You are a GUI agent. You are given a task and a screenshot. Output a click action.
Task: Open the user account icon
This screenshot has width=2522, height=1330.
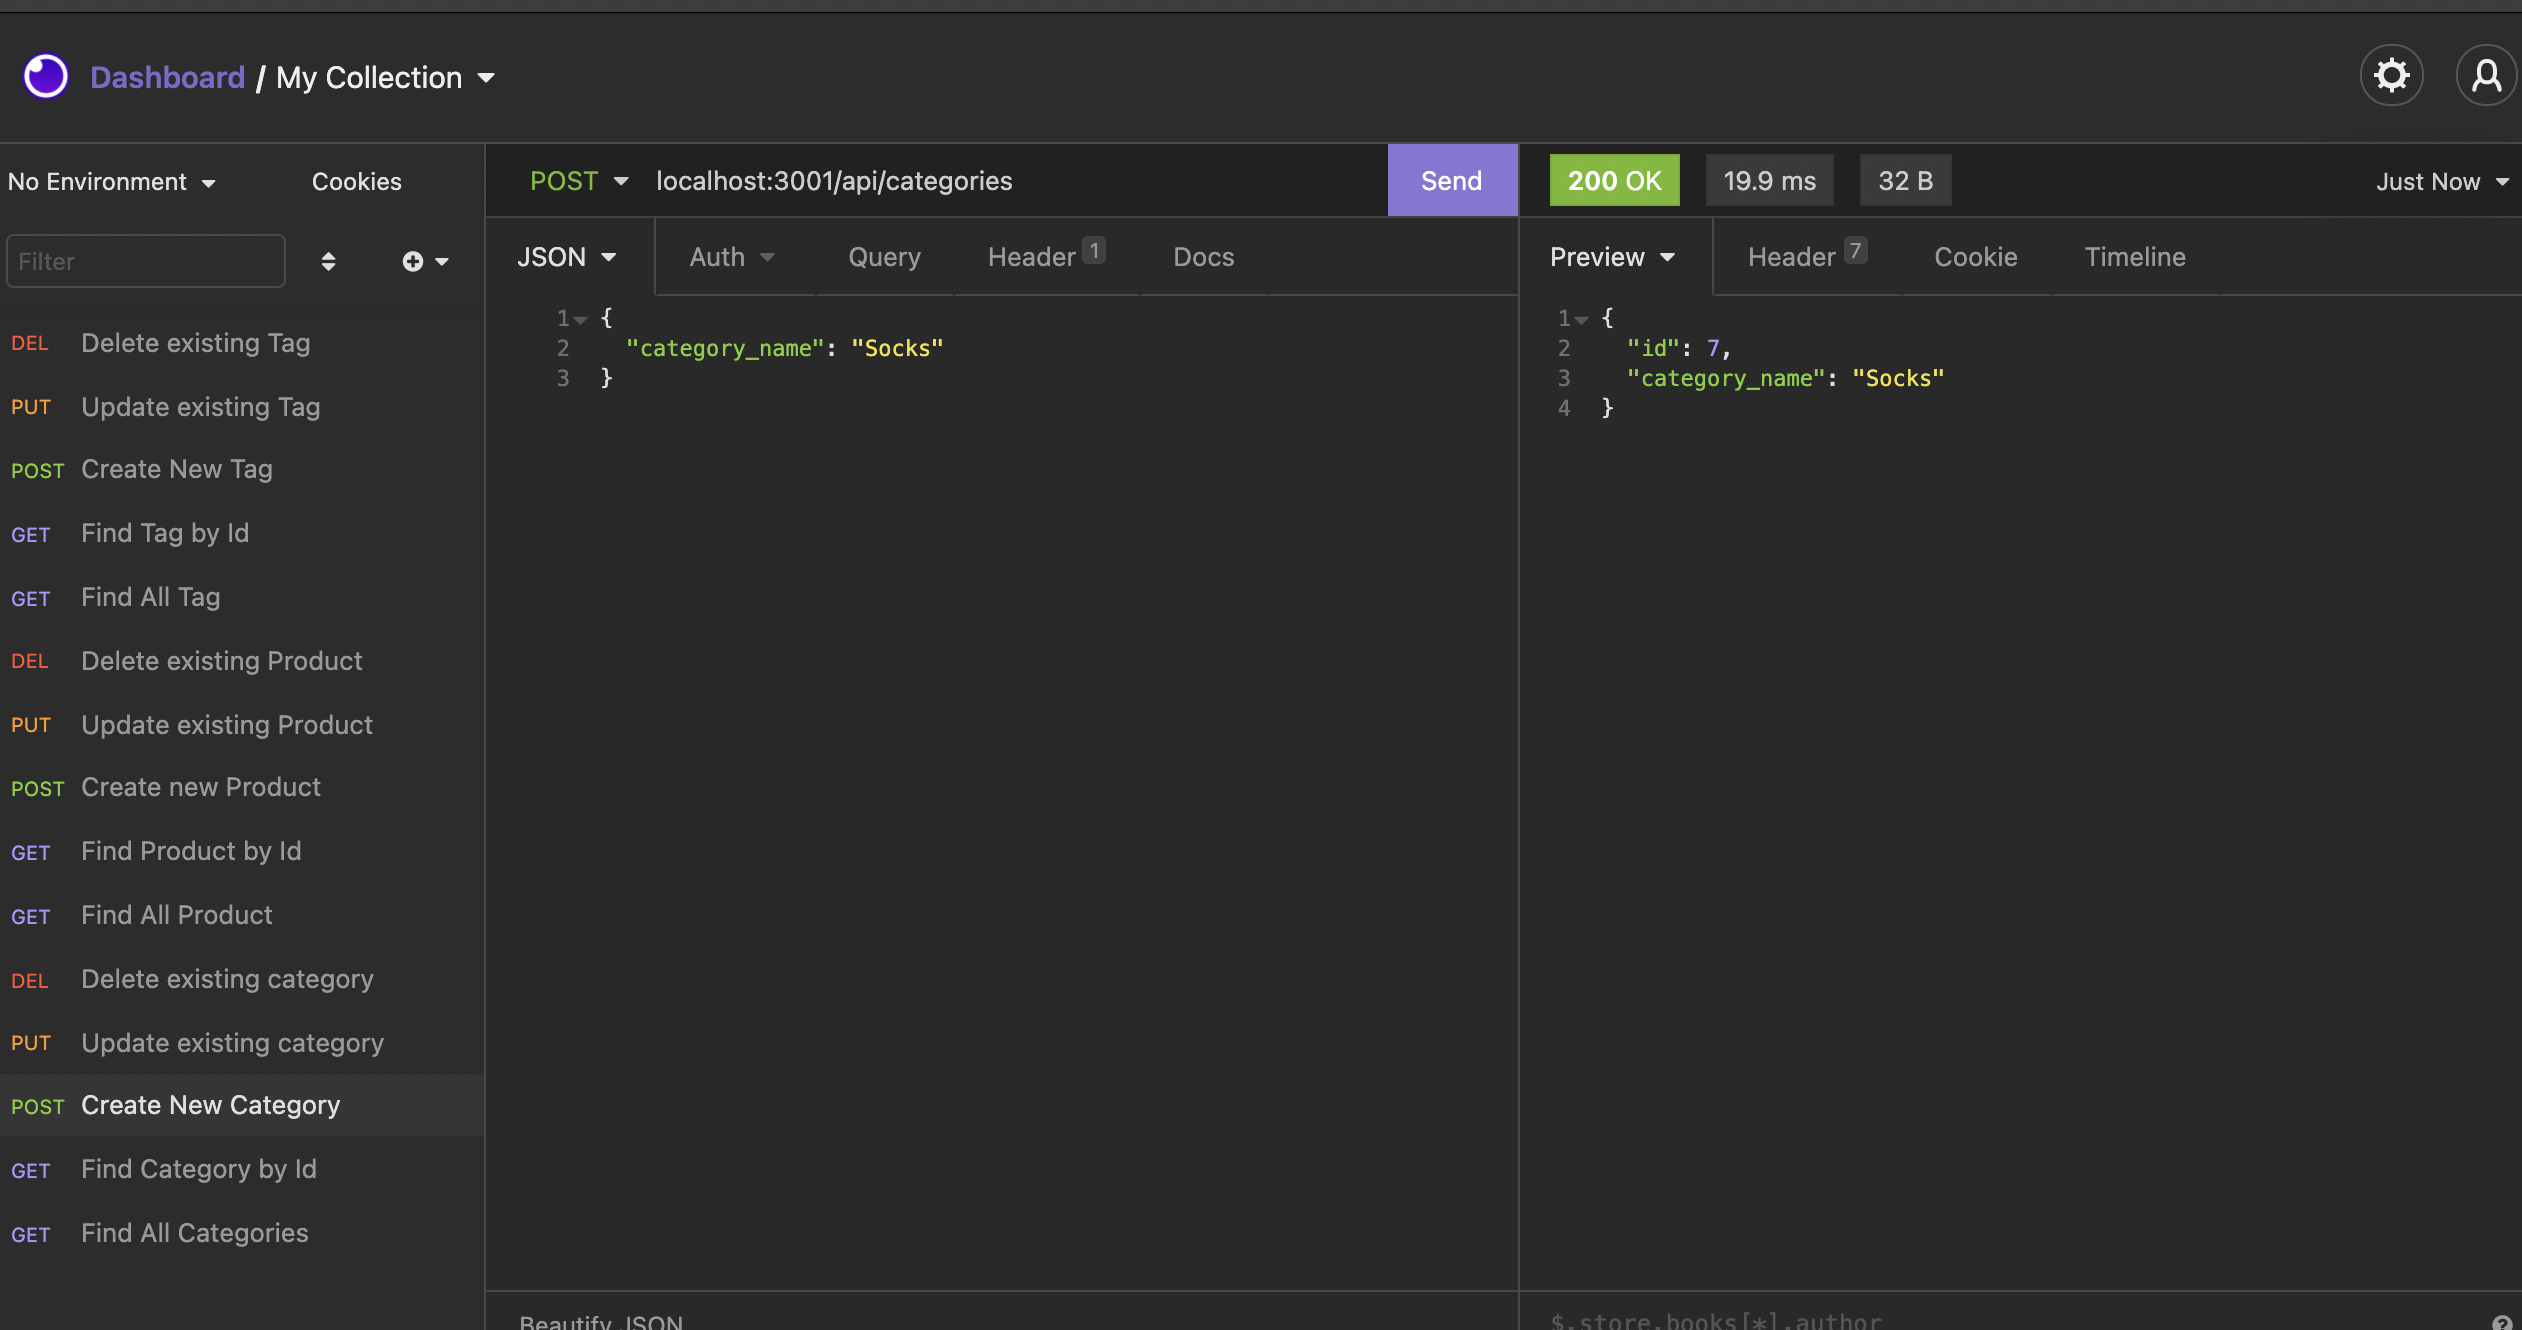2486,75
